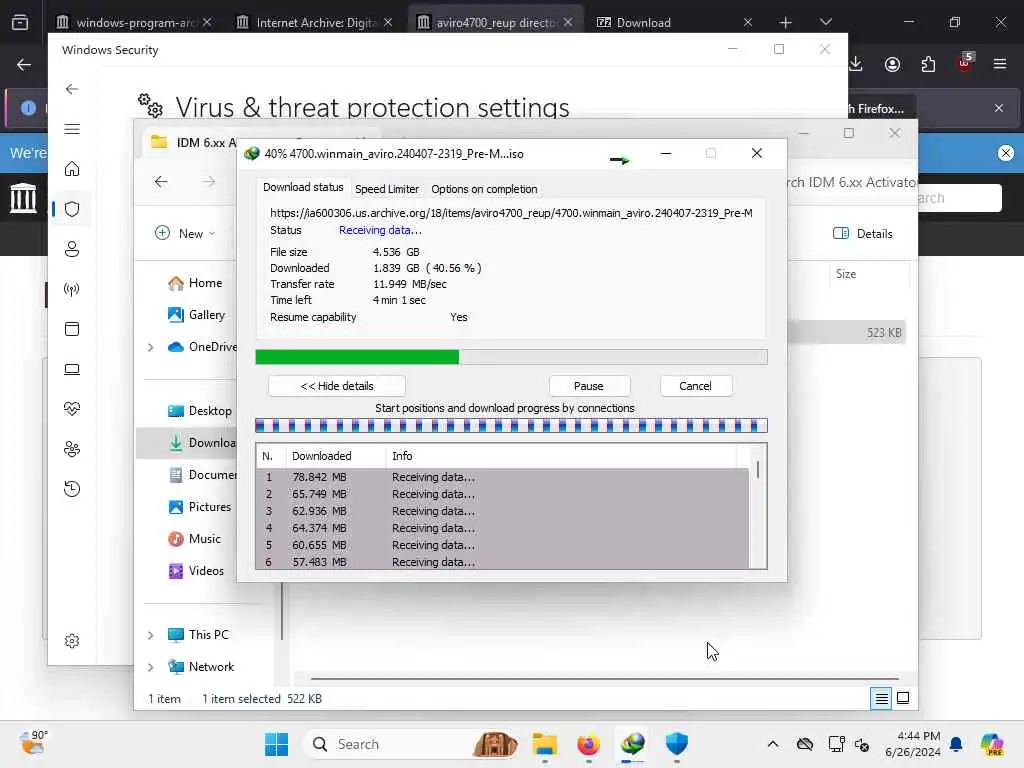Toggle Details pane in File Explorer
Screen dimensions: 1024x768
[x=863, y=234]
